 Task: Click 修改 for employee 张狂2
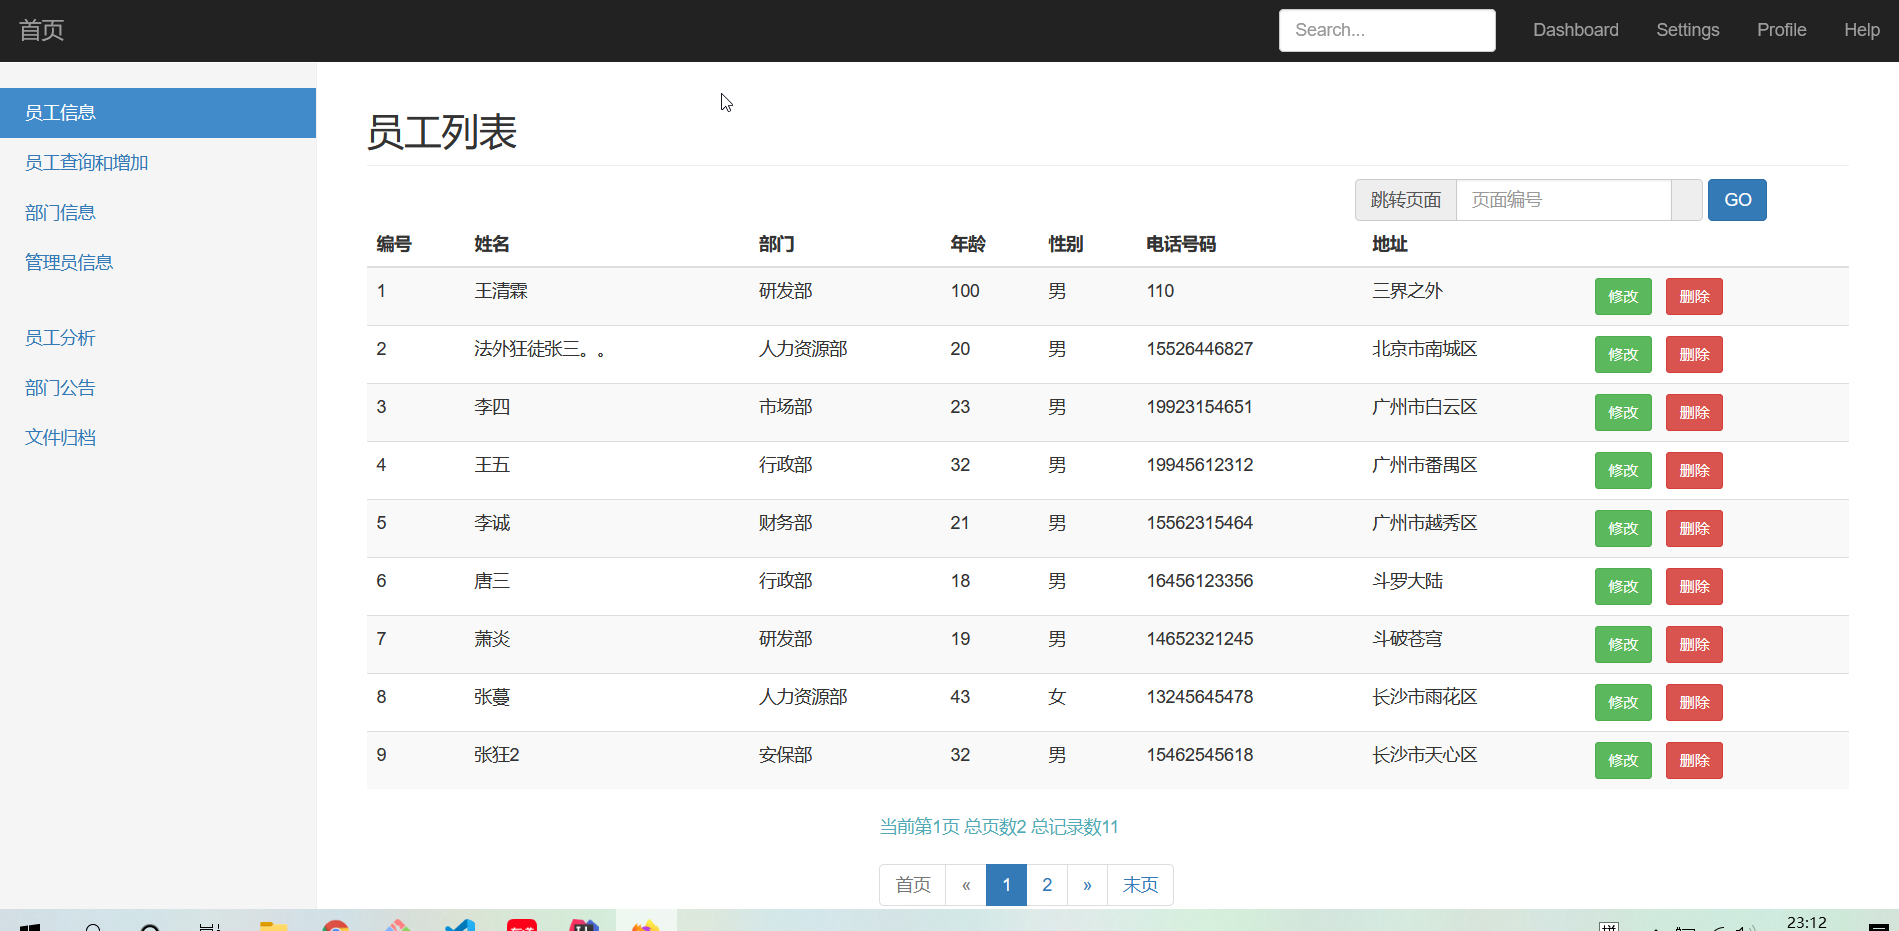1623,761
